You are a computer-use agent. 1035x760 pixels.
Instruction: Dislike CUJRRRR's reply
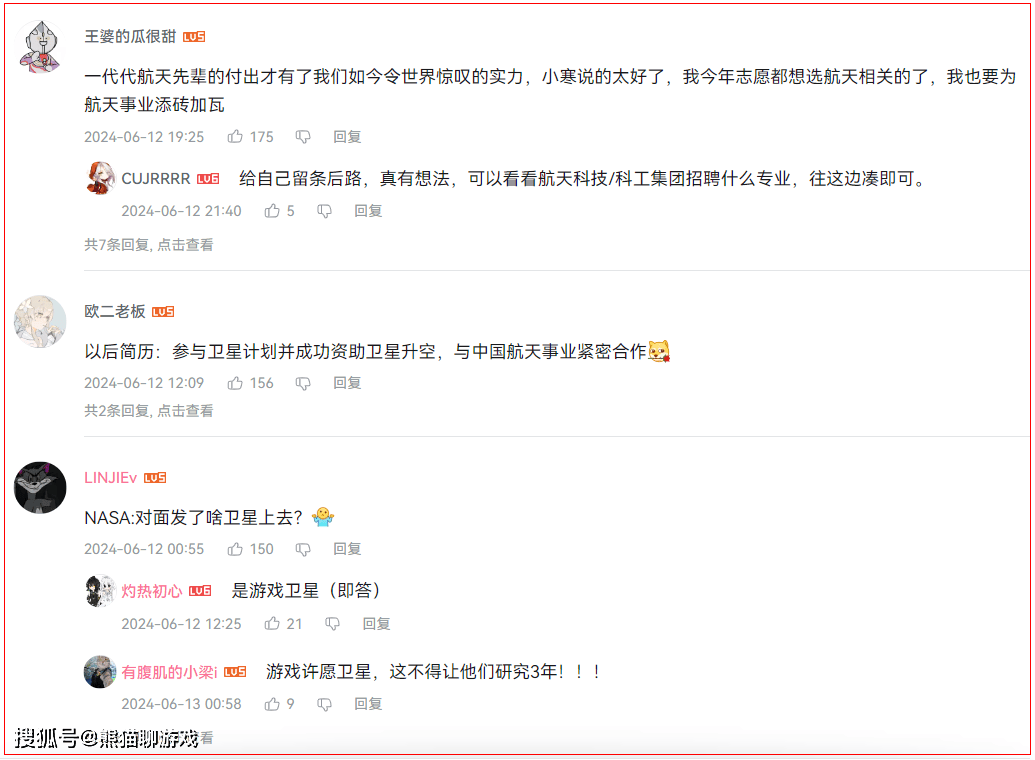click(324, 211)
